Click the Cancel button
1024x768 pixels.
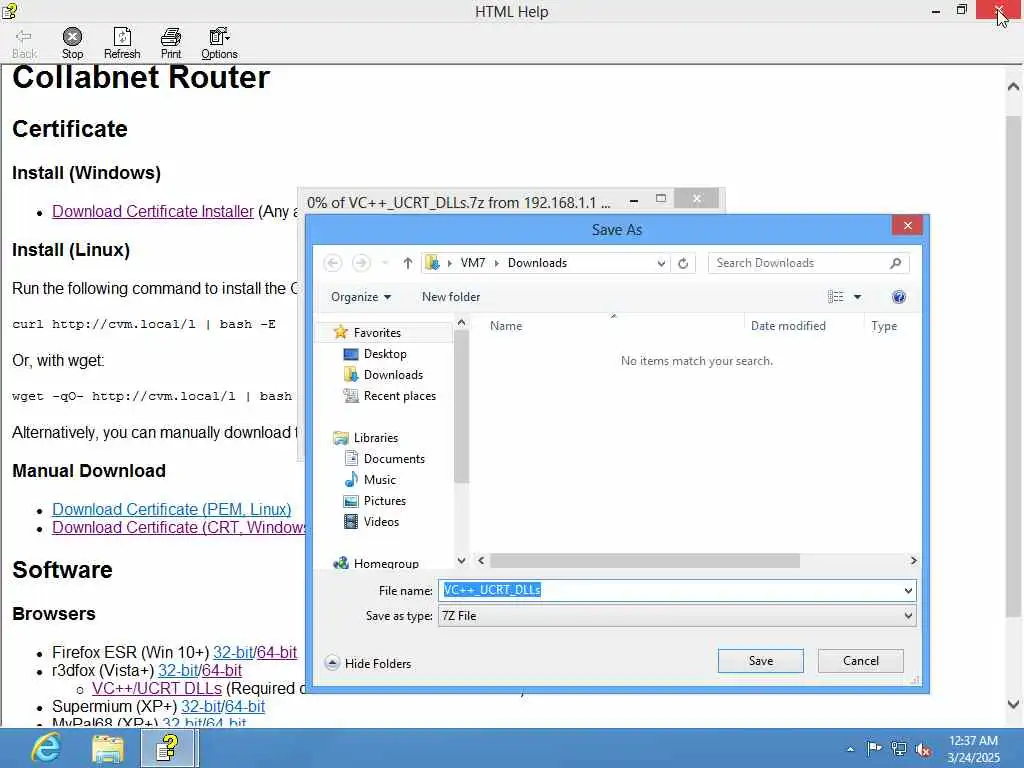861,661
